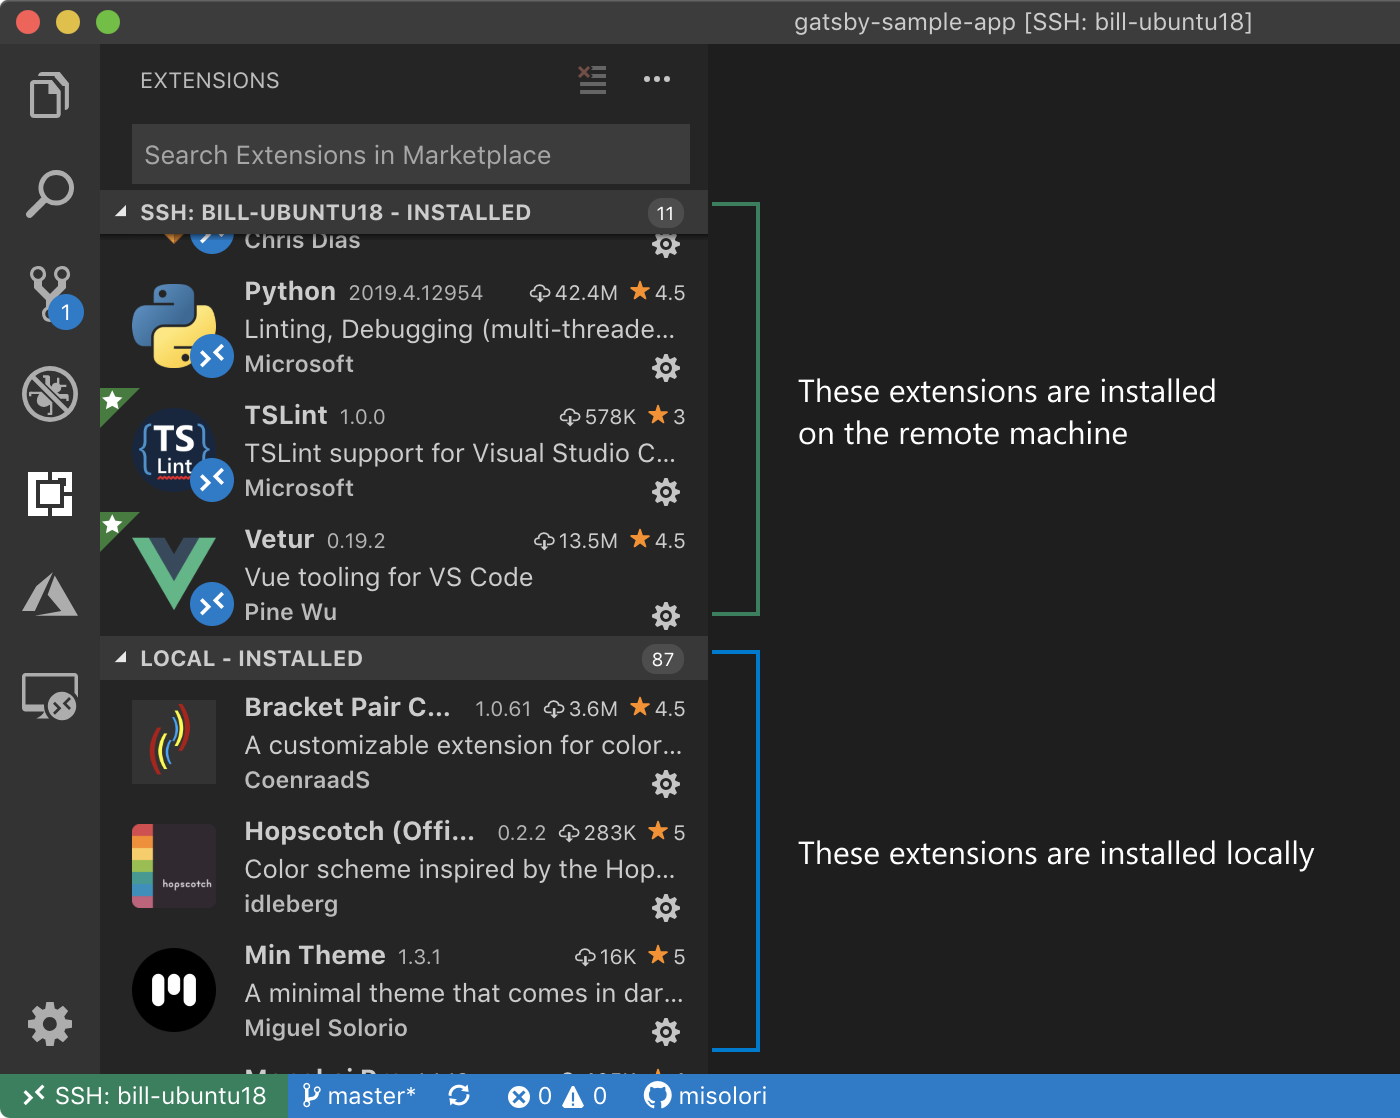Open the Search view
Image resolution: width=1400 pixels, height=1118 pixels.
click(49, 195)
